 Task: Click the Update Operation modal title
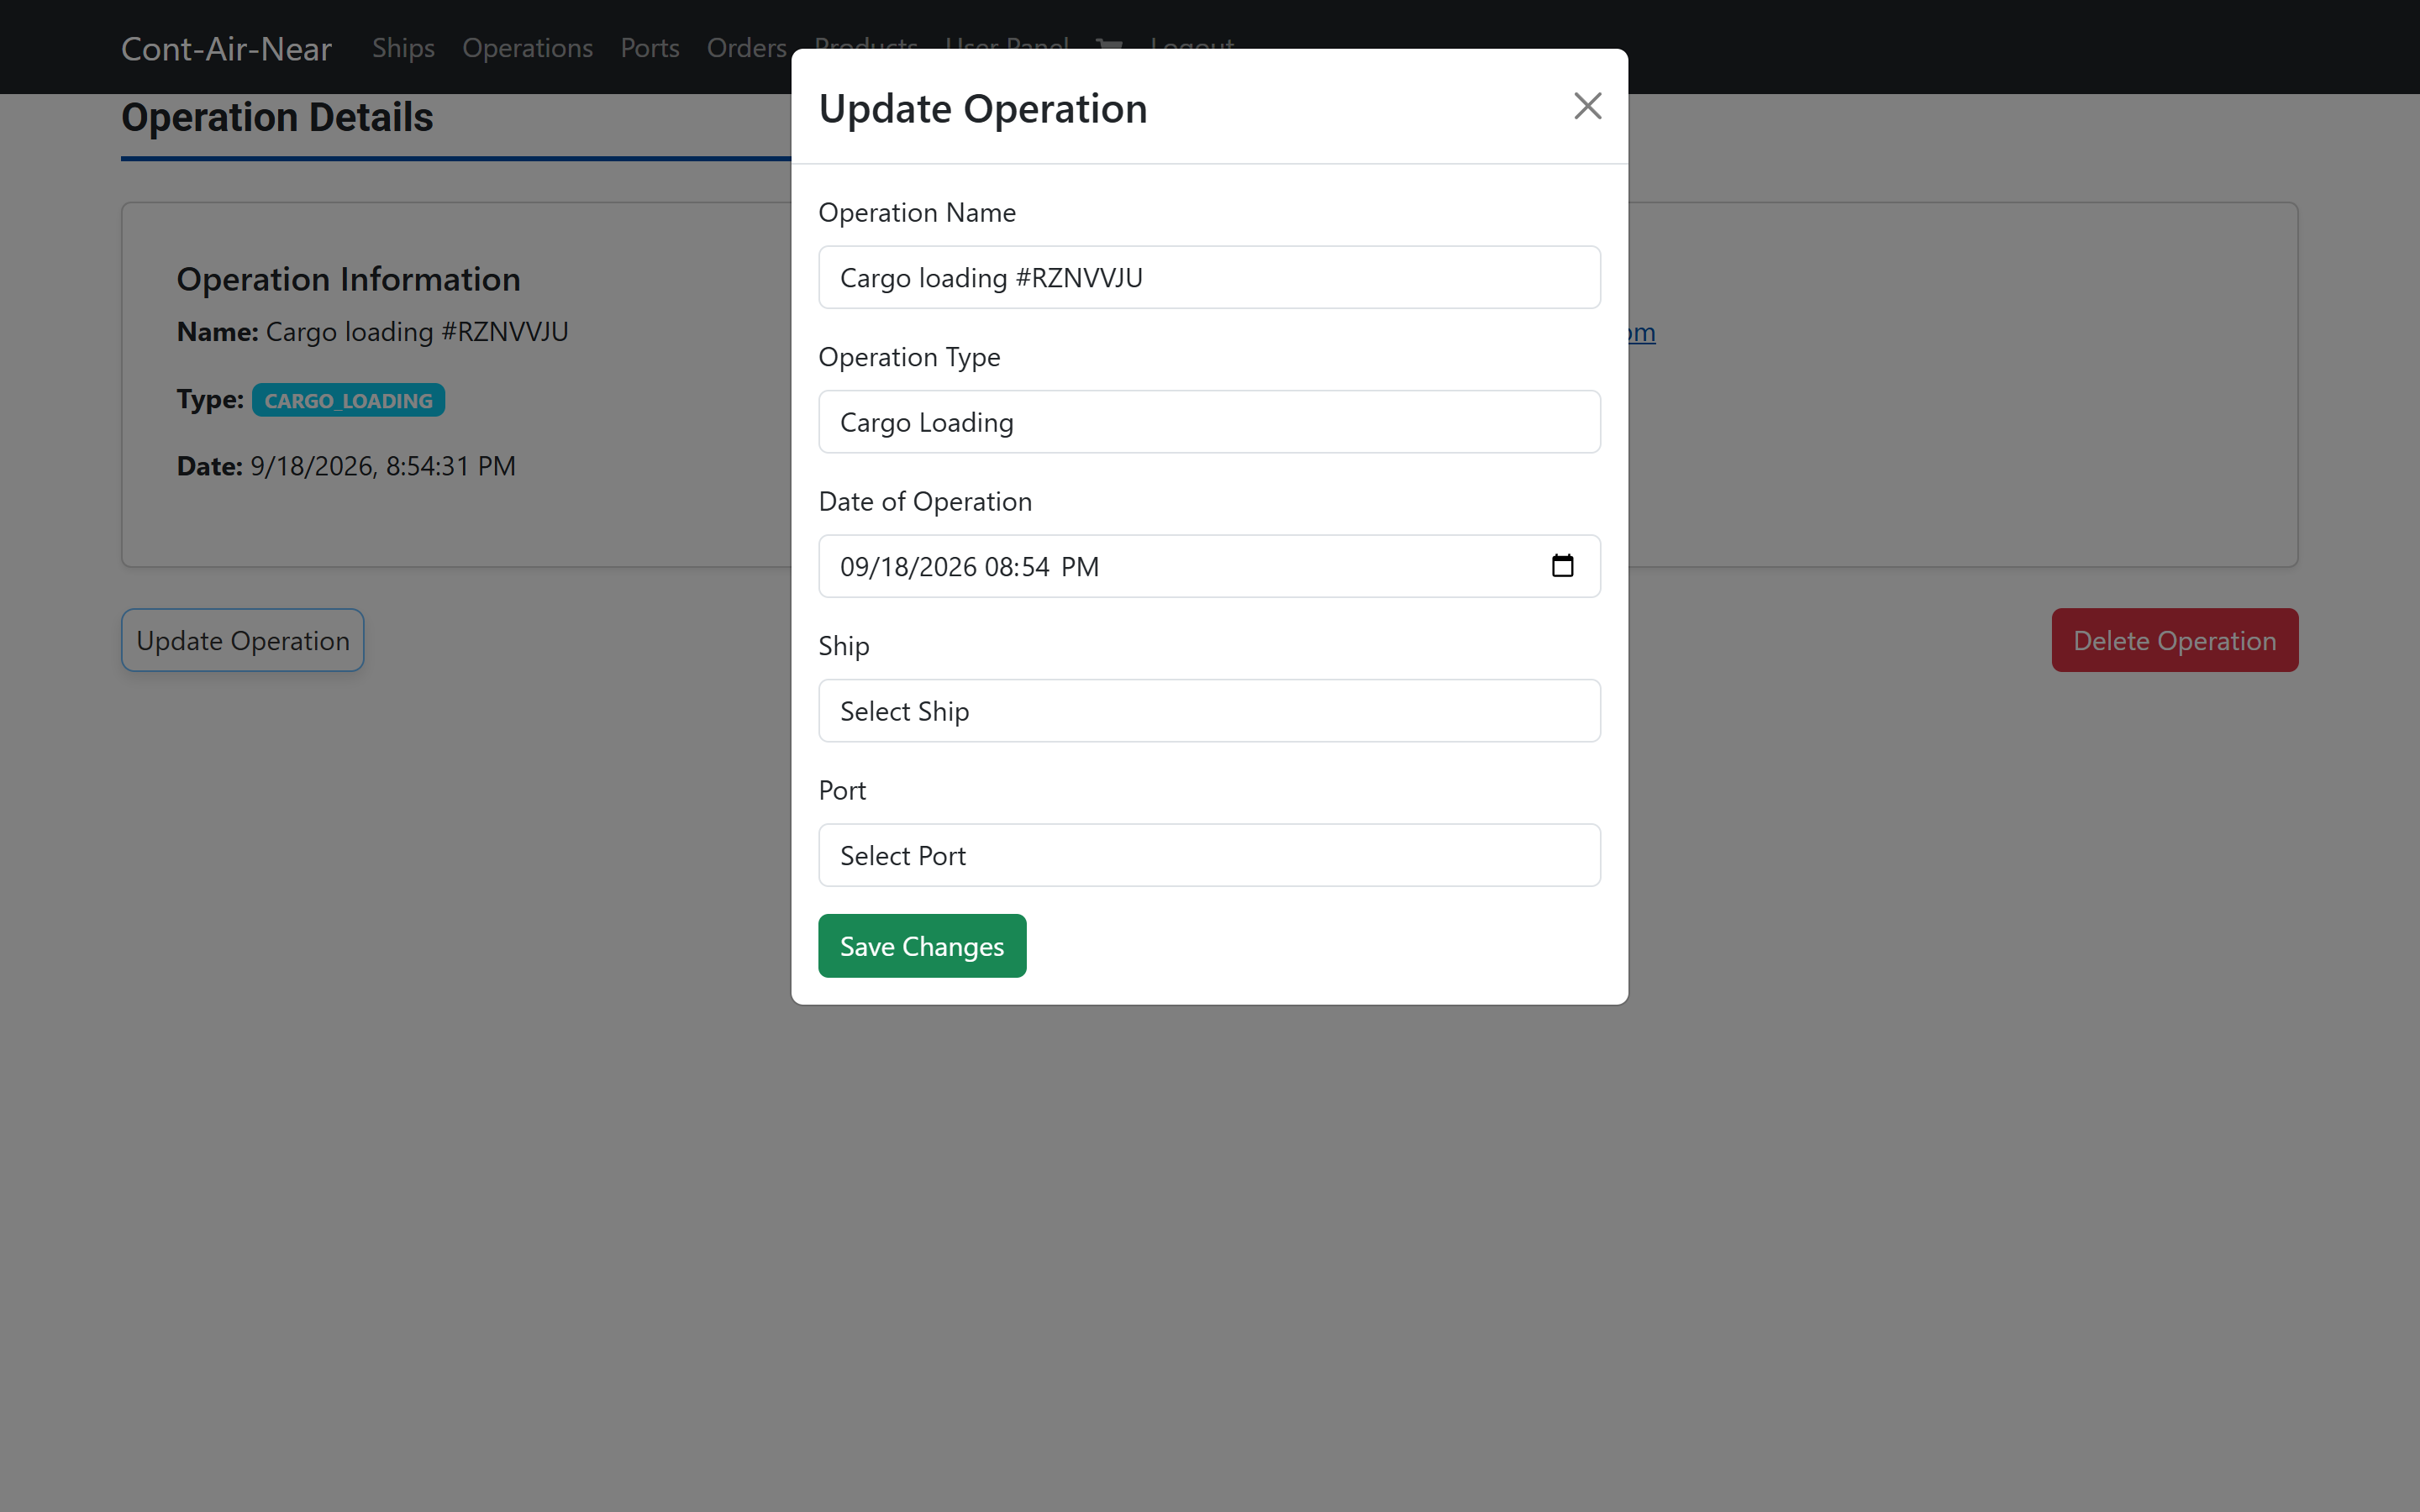coord(983,108)
